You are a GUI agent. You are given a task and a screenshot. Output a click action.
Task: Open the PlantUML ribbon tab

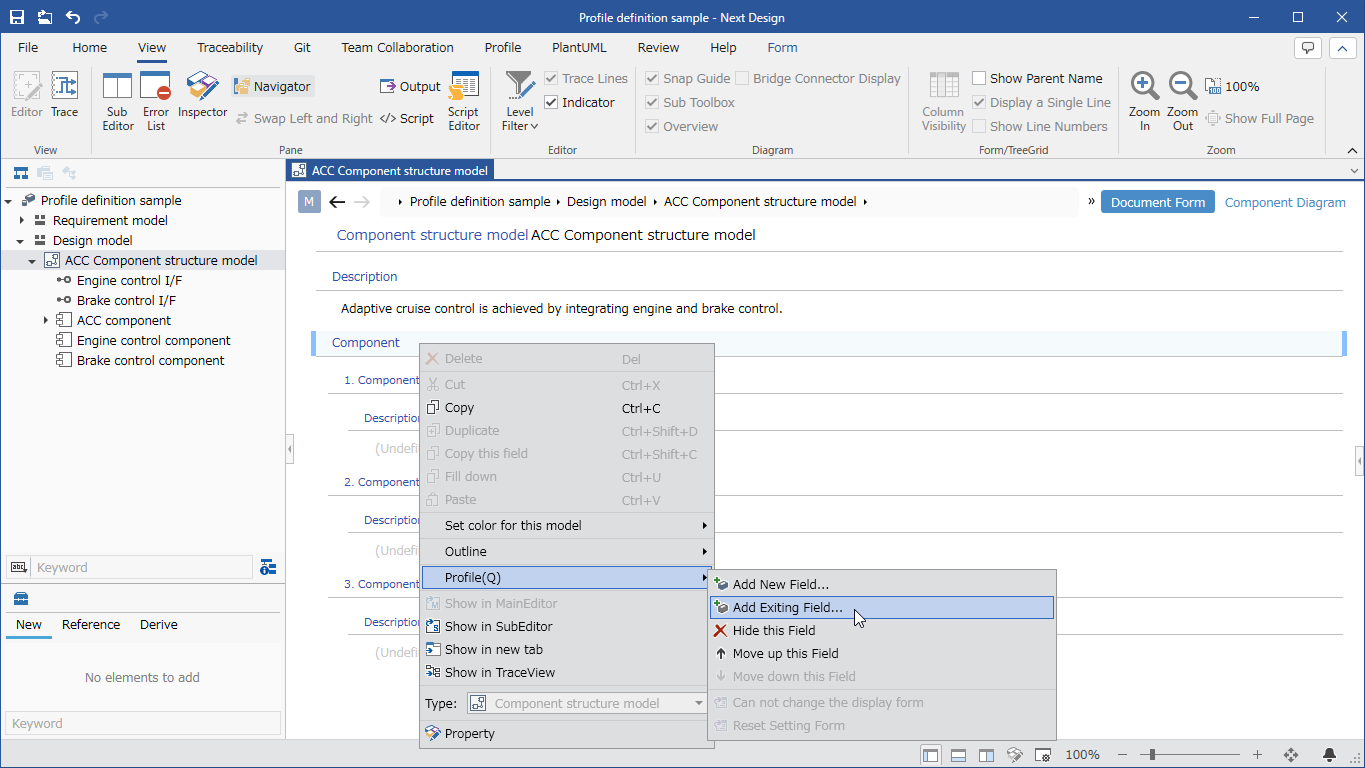coord(579,47)
